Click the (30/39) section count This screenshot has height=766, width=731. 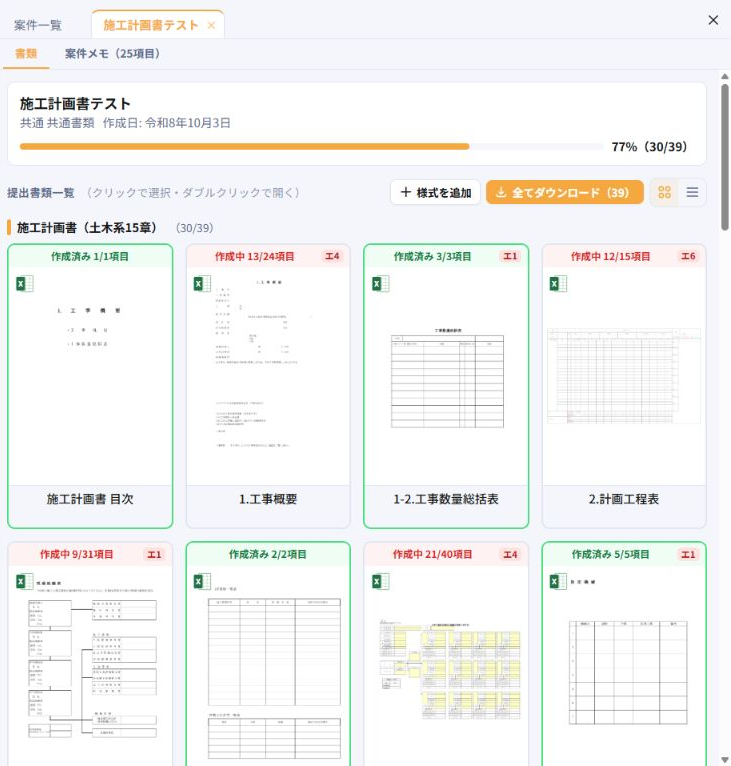coord(194,228)
